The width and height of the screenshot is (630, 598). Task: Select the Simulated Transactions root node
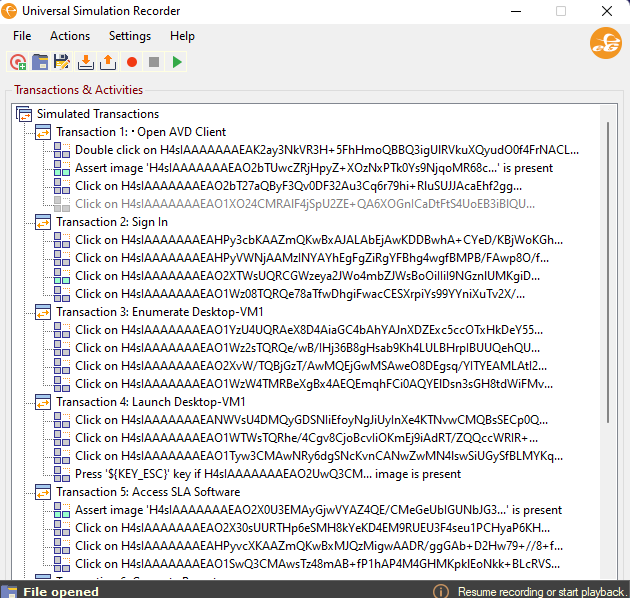tap(97, 114)
